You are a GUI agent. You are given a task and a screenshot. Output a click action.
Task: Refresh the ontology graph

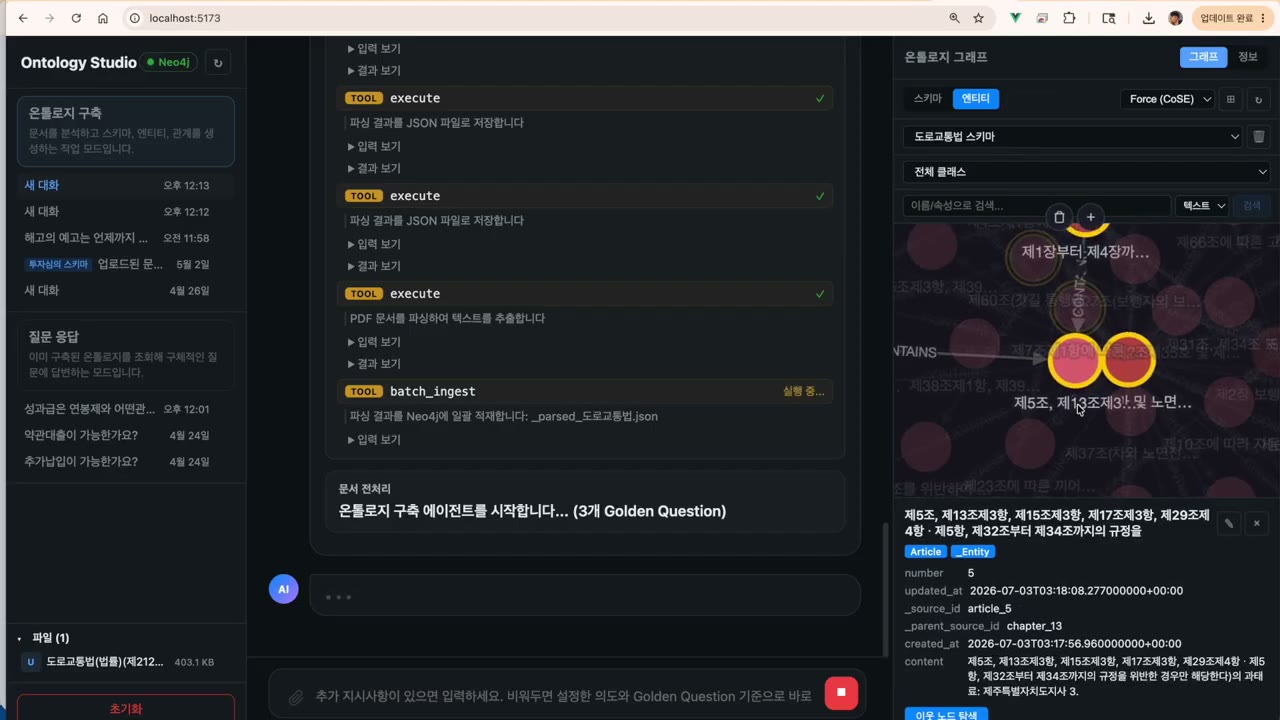[1259, 99]
